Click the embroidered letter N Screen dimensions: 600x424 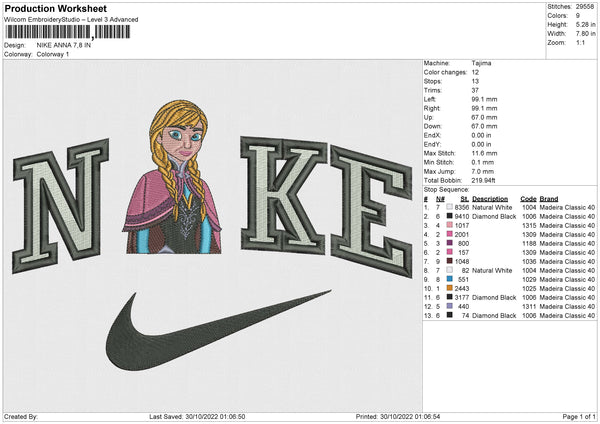(60, 206)
